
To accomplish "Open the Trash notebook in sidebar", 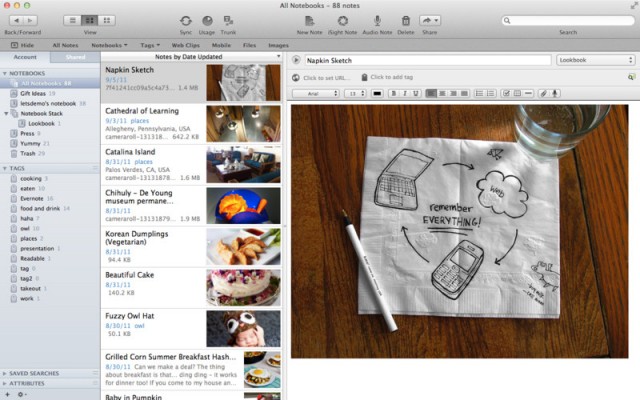I will click(28, 153).
